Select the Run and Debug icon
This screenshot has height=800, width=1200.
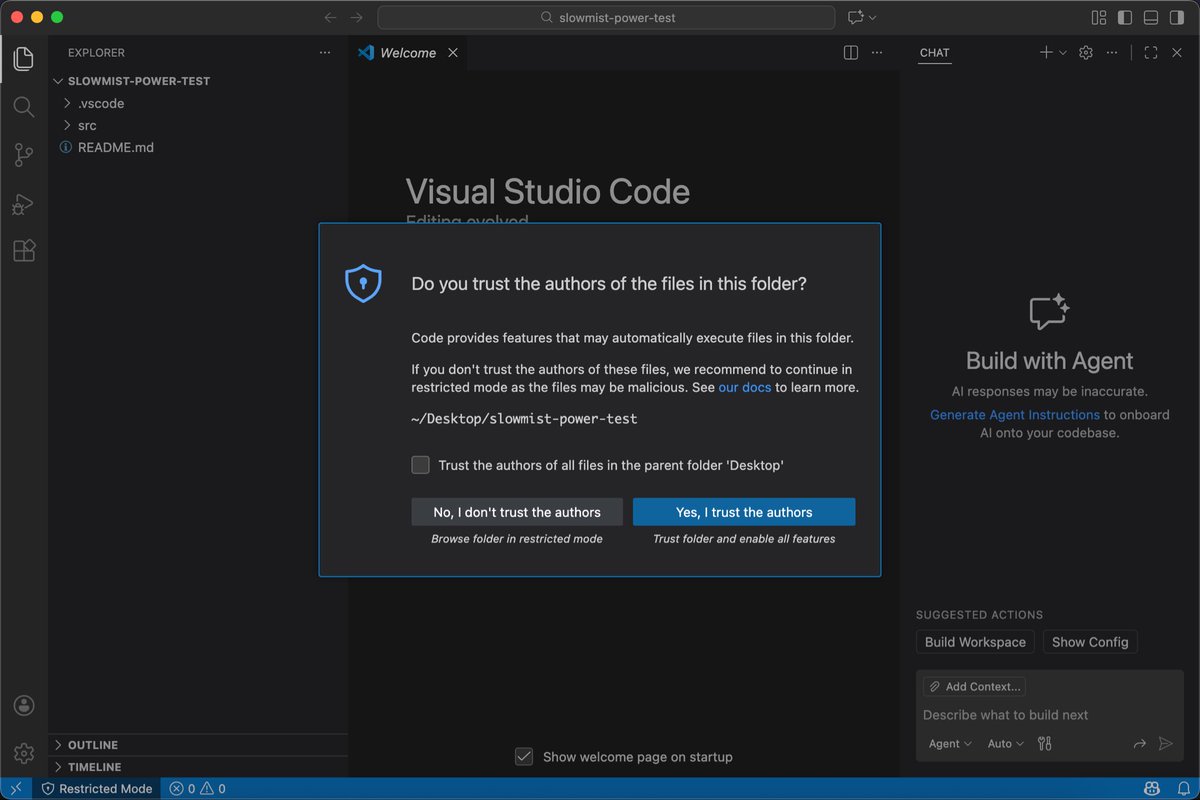(x=23, y=203)
